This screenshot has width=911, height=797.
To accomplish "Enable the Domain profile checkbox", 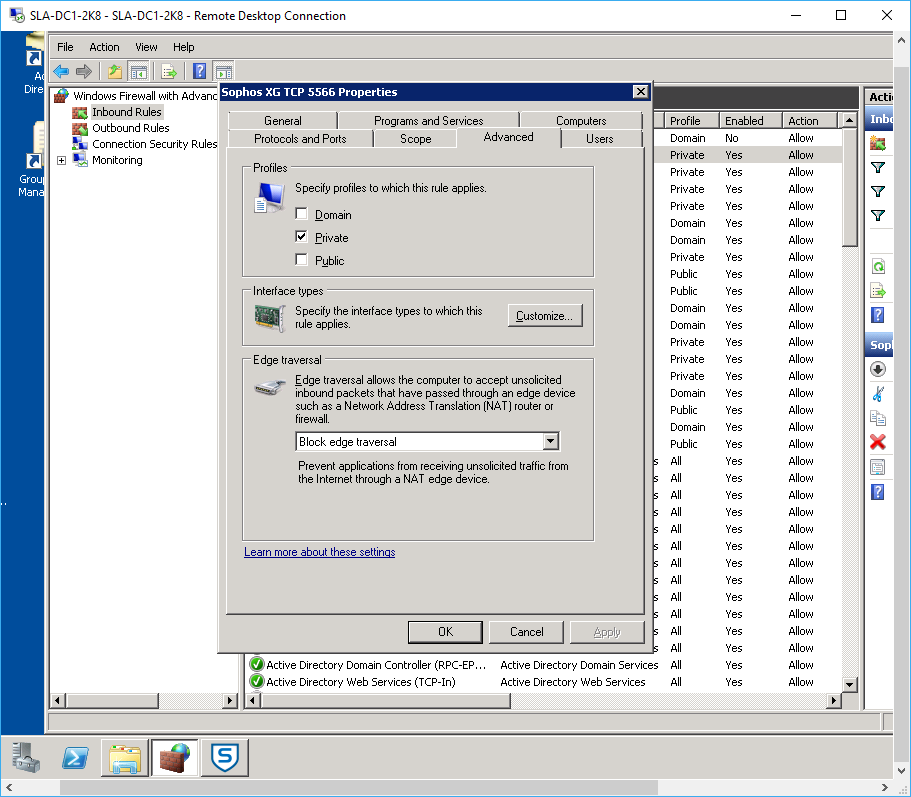I will tap(302, 214).
